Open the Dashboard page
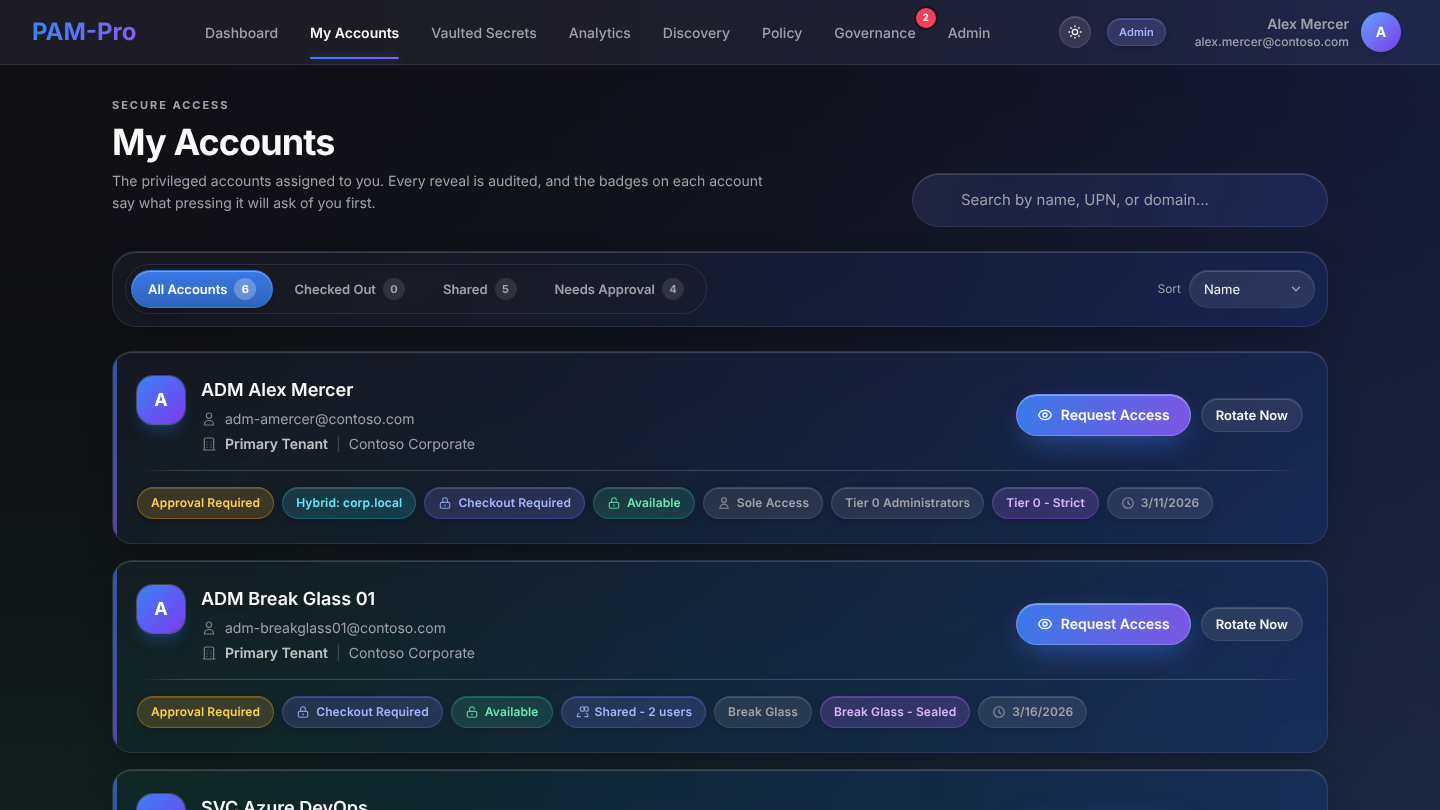The image size is (1440, 810). click(241, 33)
